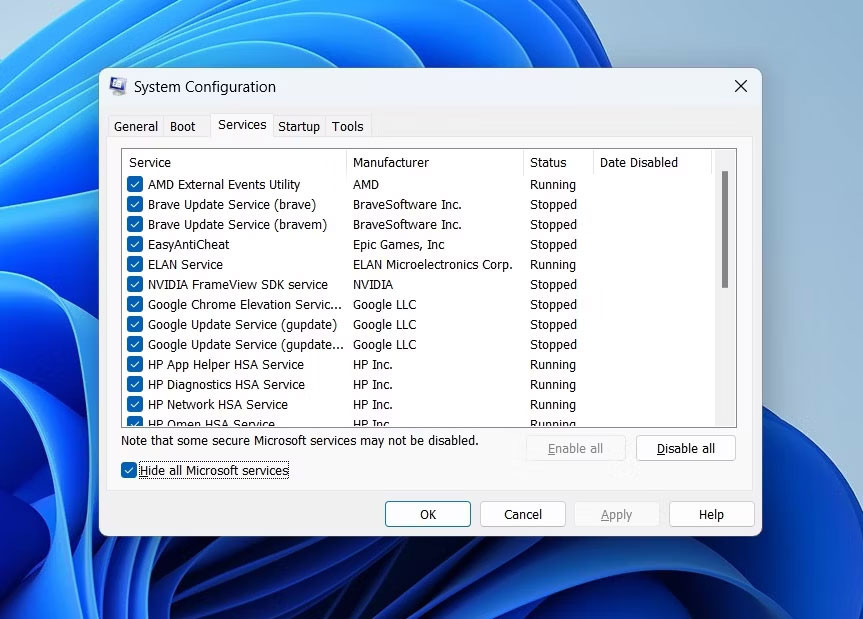Disable Brave Update Service (brave)
The height and width of the screenshot is (619, 863).
coord(134,204)
